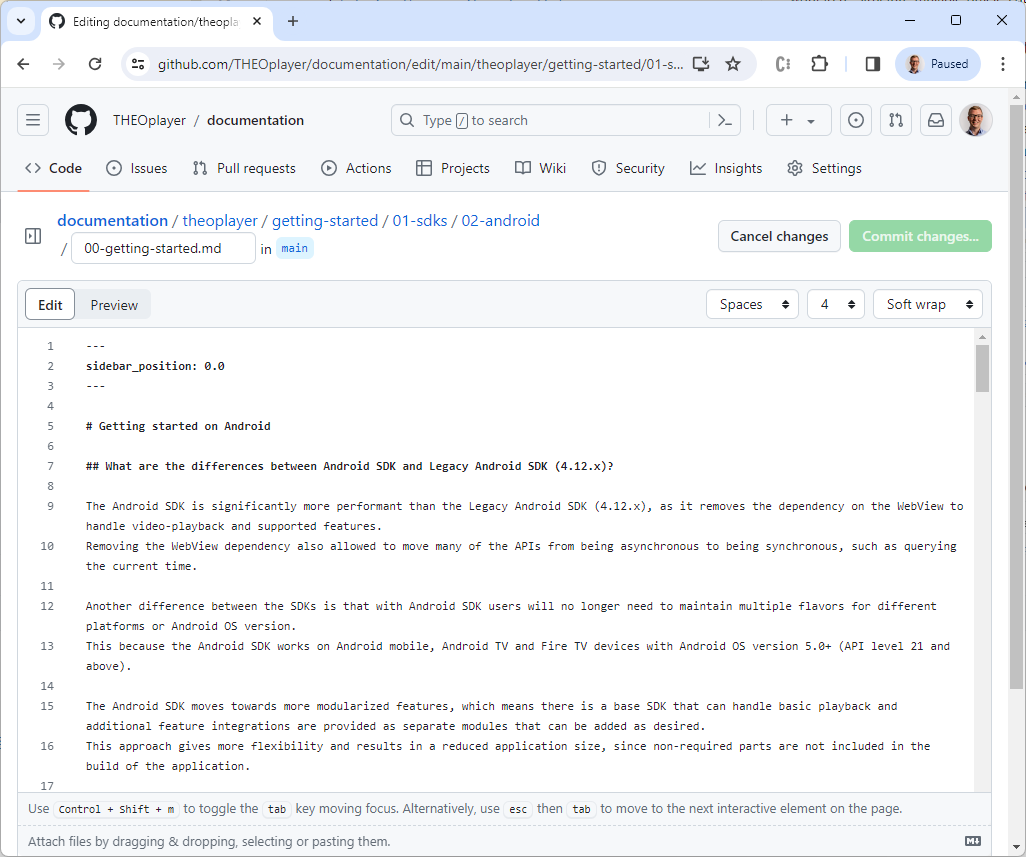
Task: Click the editor vertical scrollbar thumb
Action: [x=982, y=368]
